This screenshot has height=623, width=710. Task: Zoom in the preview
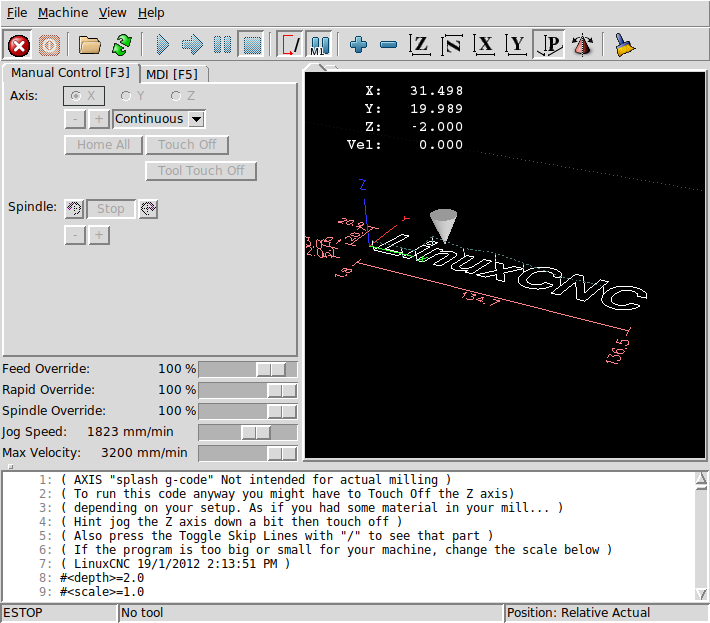point(358,45)
